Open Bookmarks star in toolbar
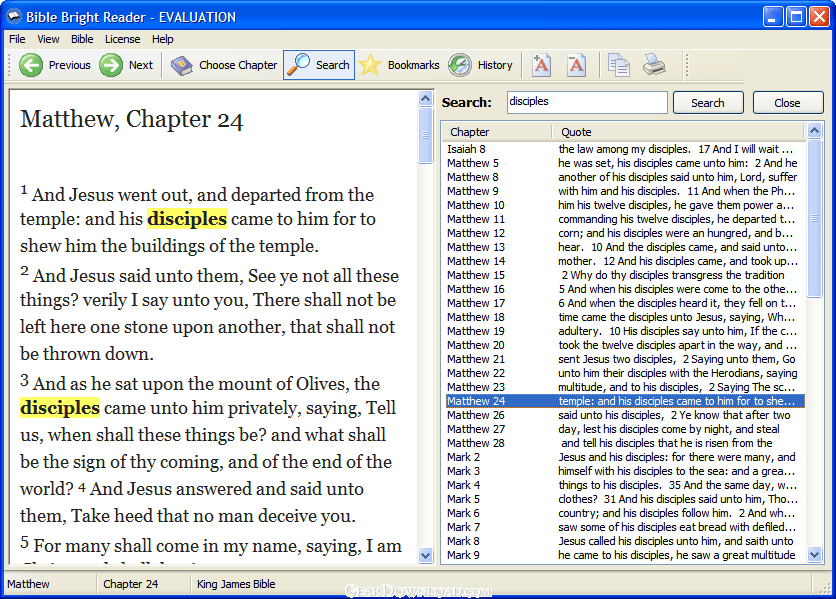 coord(399,65)
